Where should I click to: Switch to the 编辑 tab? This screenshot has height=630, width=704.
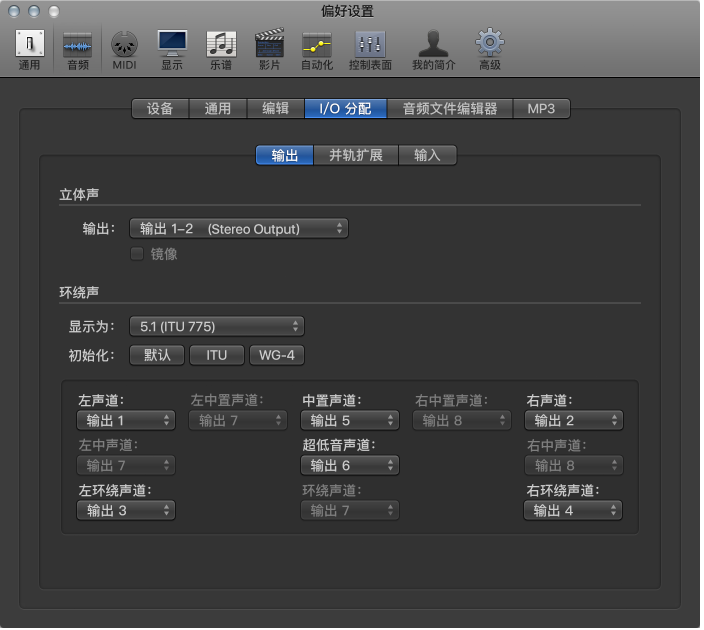tap(275, 109)
